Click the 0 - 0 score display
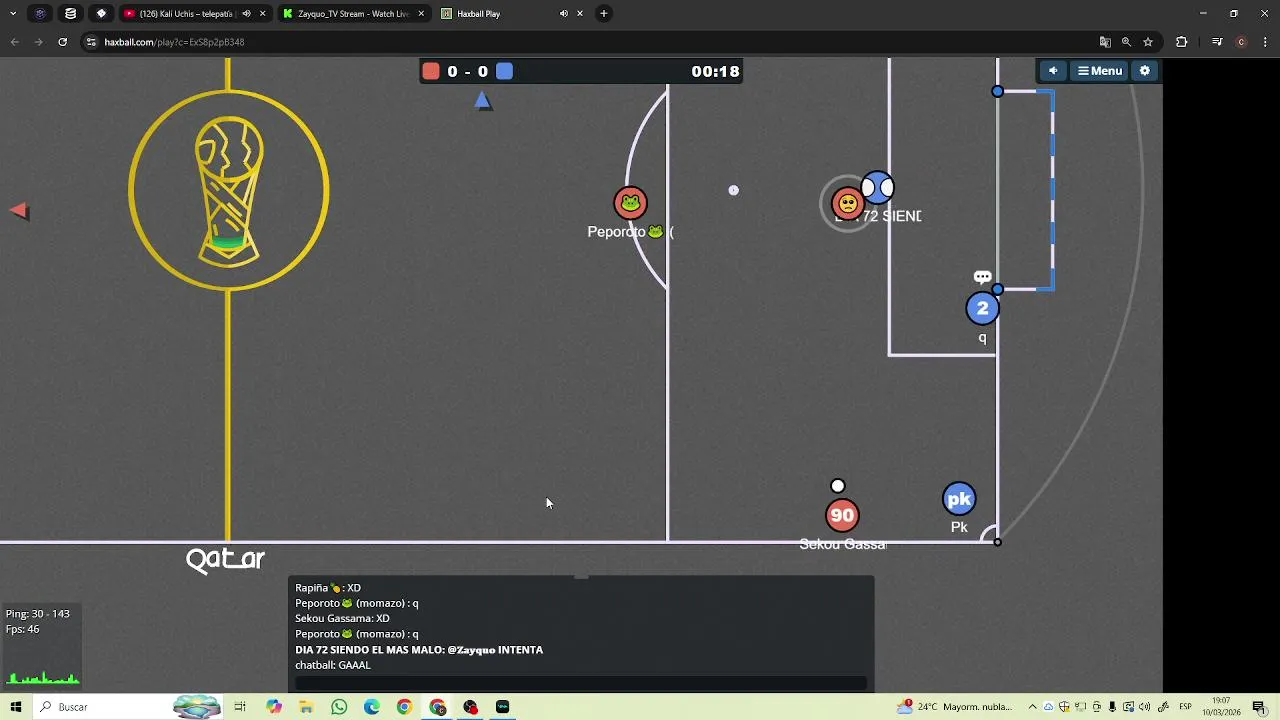Image resolution: width=1280 pixels, height=720 pixels. click(467, 71)
